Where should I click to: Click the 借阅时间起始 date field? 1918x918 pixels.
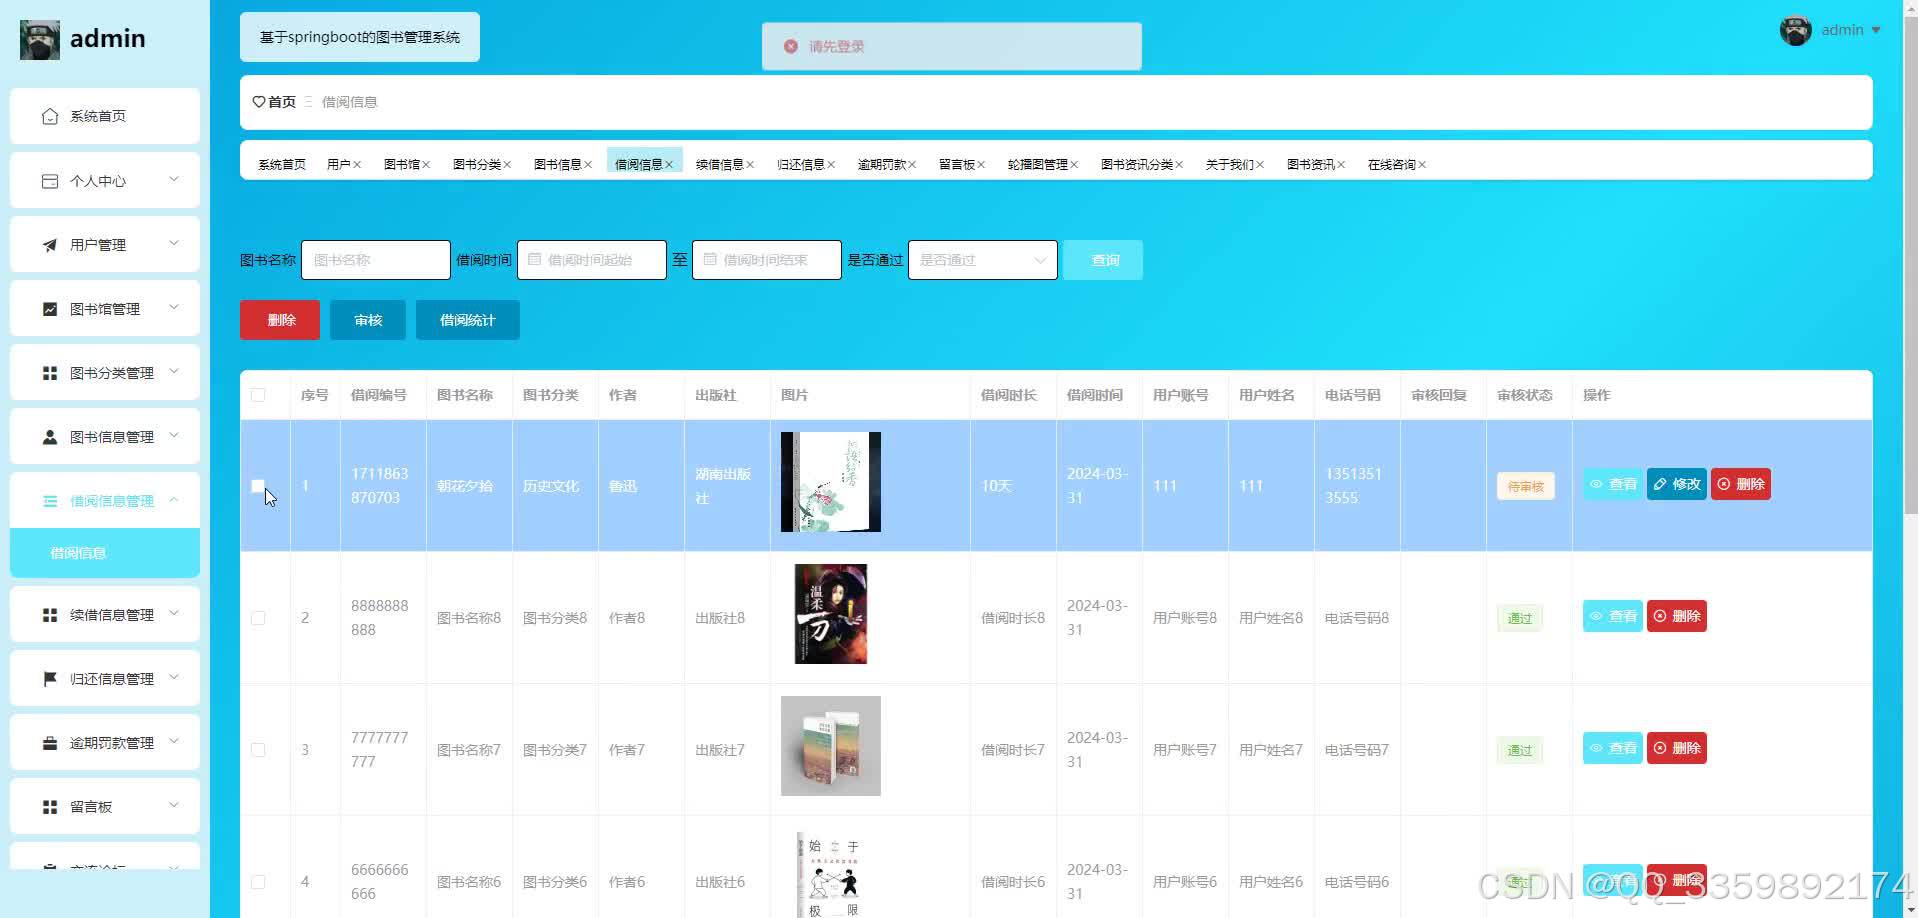(x=592, y=260)
